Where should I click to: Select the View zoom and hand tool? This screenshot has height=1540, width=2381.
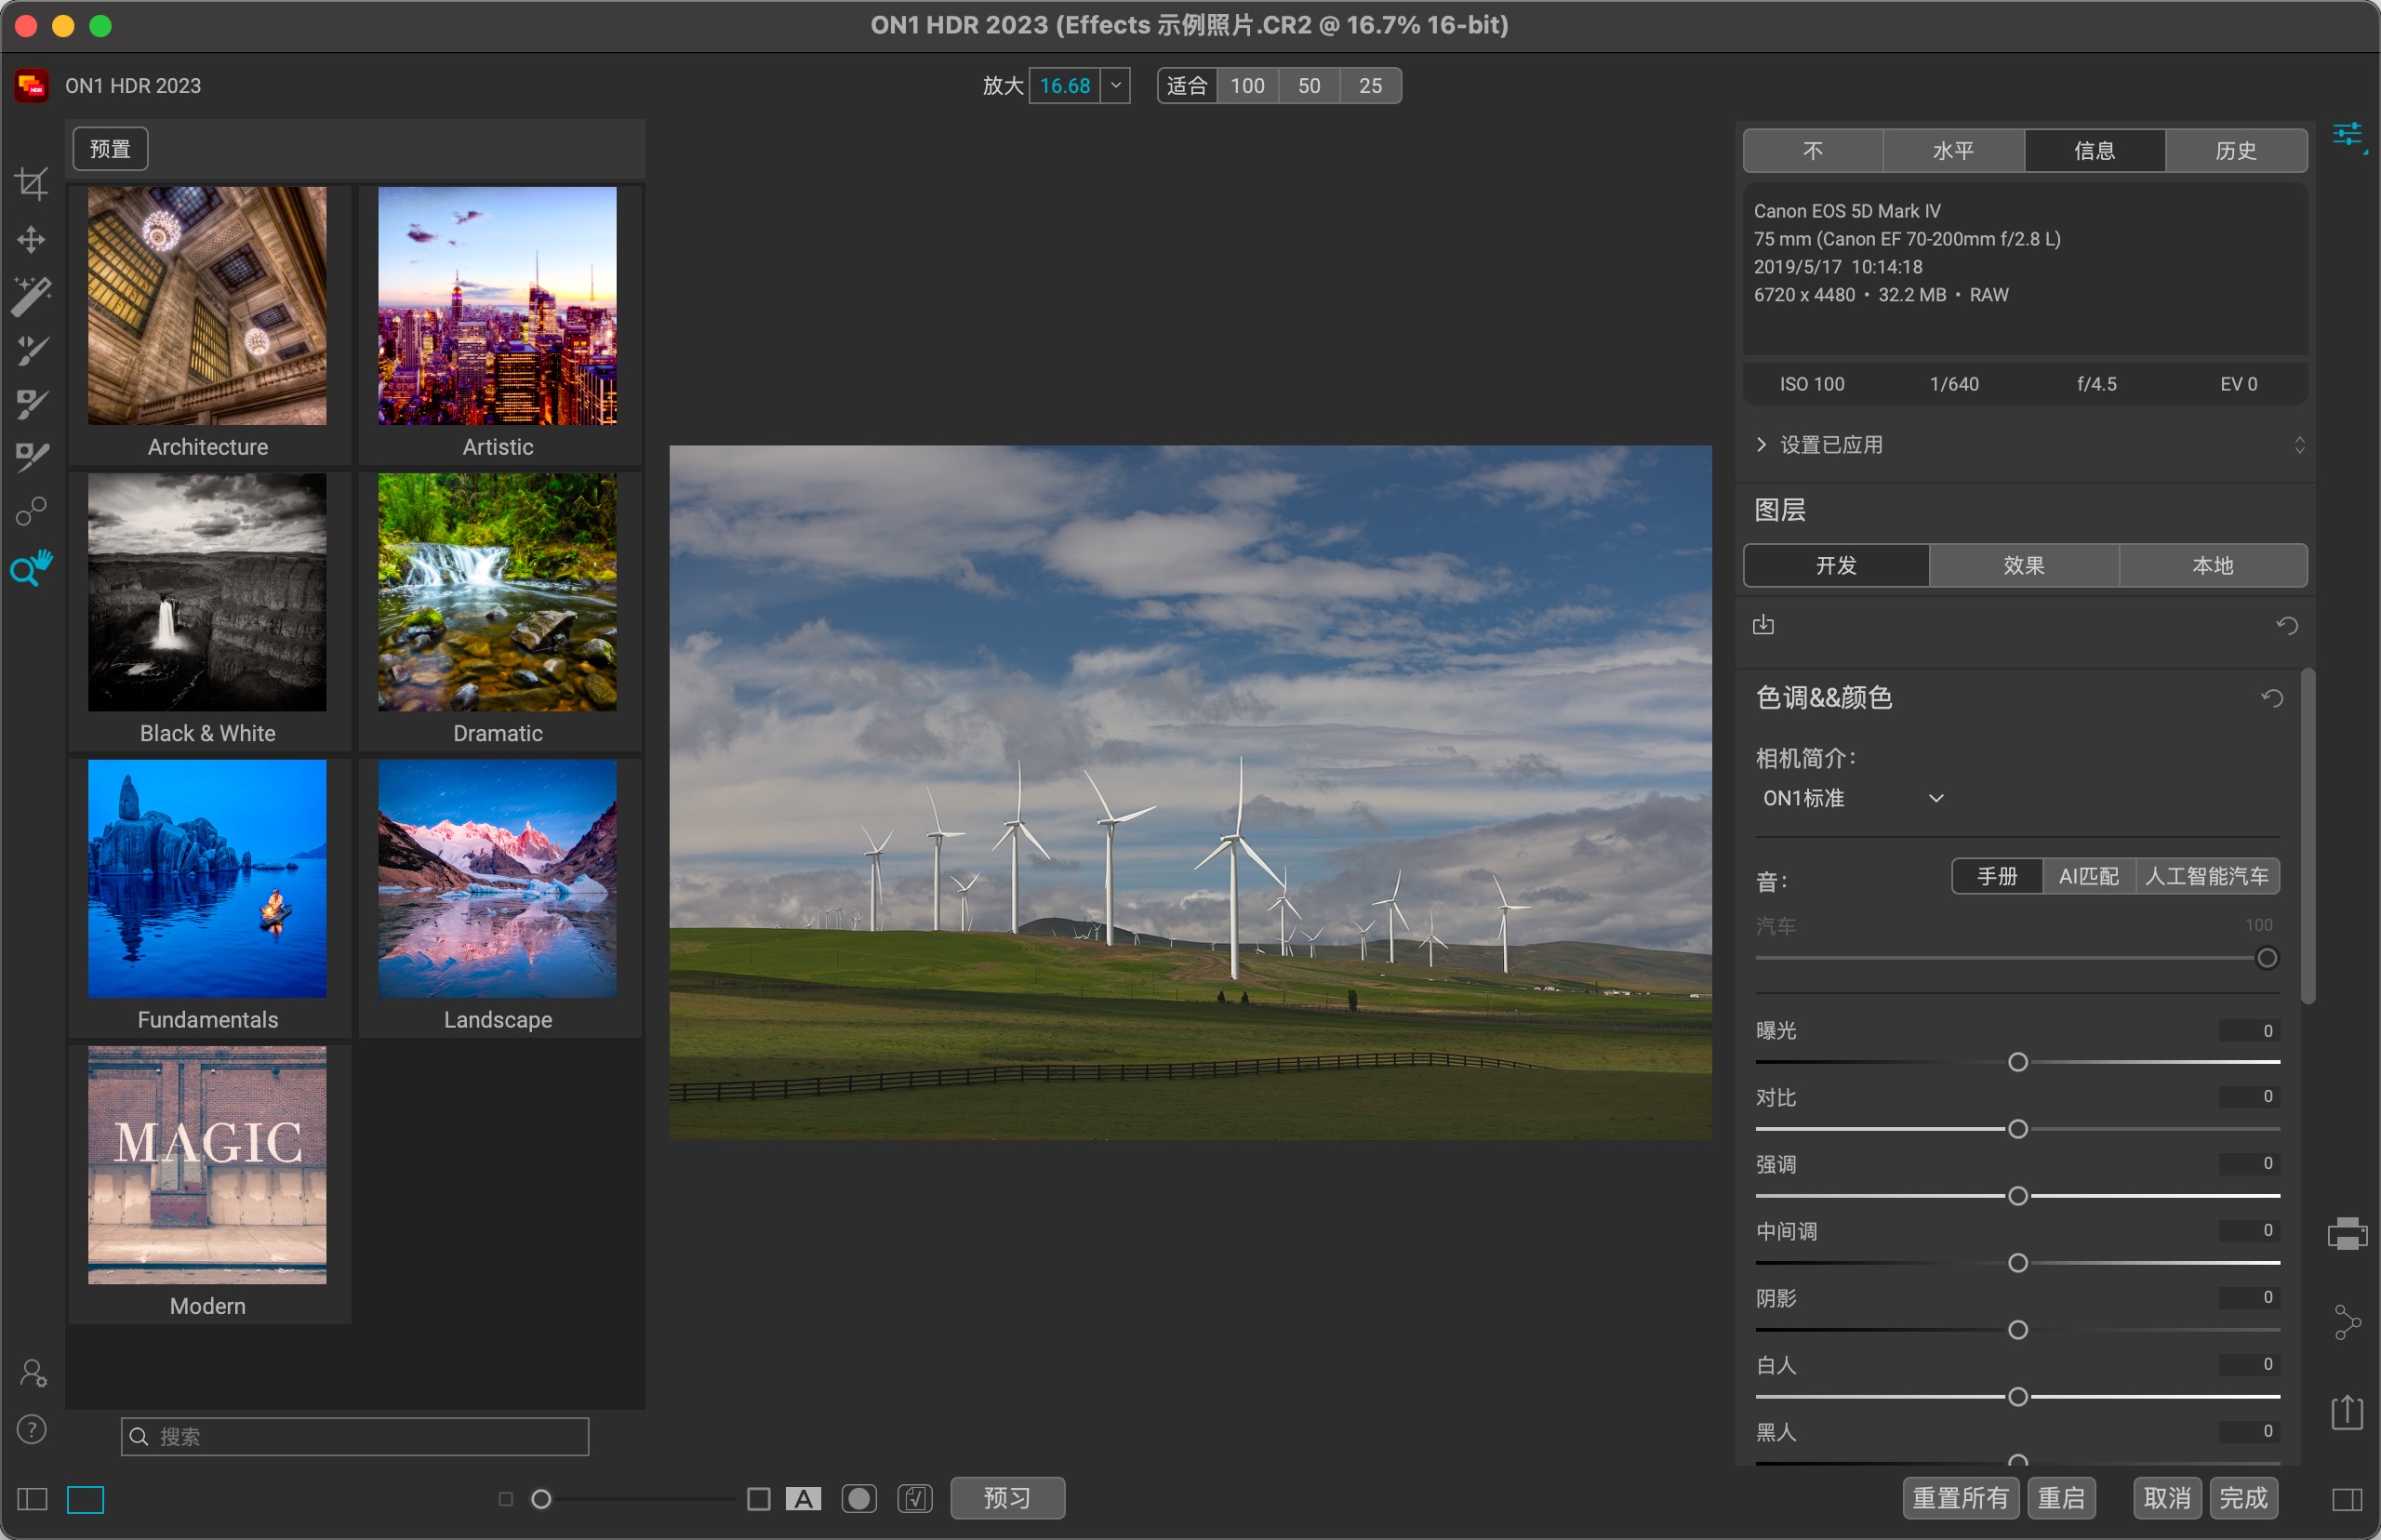[x=31, y=568]
